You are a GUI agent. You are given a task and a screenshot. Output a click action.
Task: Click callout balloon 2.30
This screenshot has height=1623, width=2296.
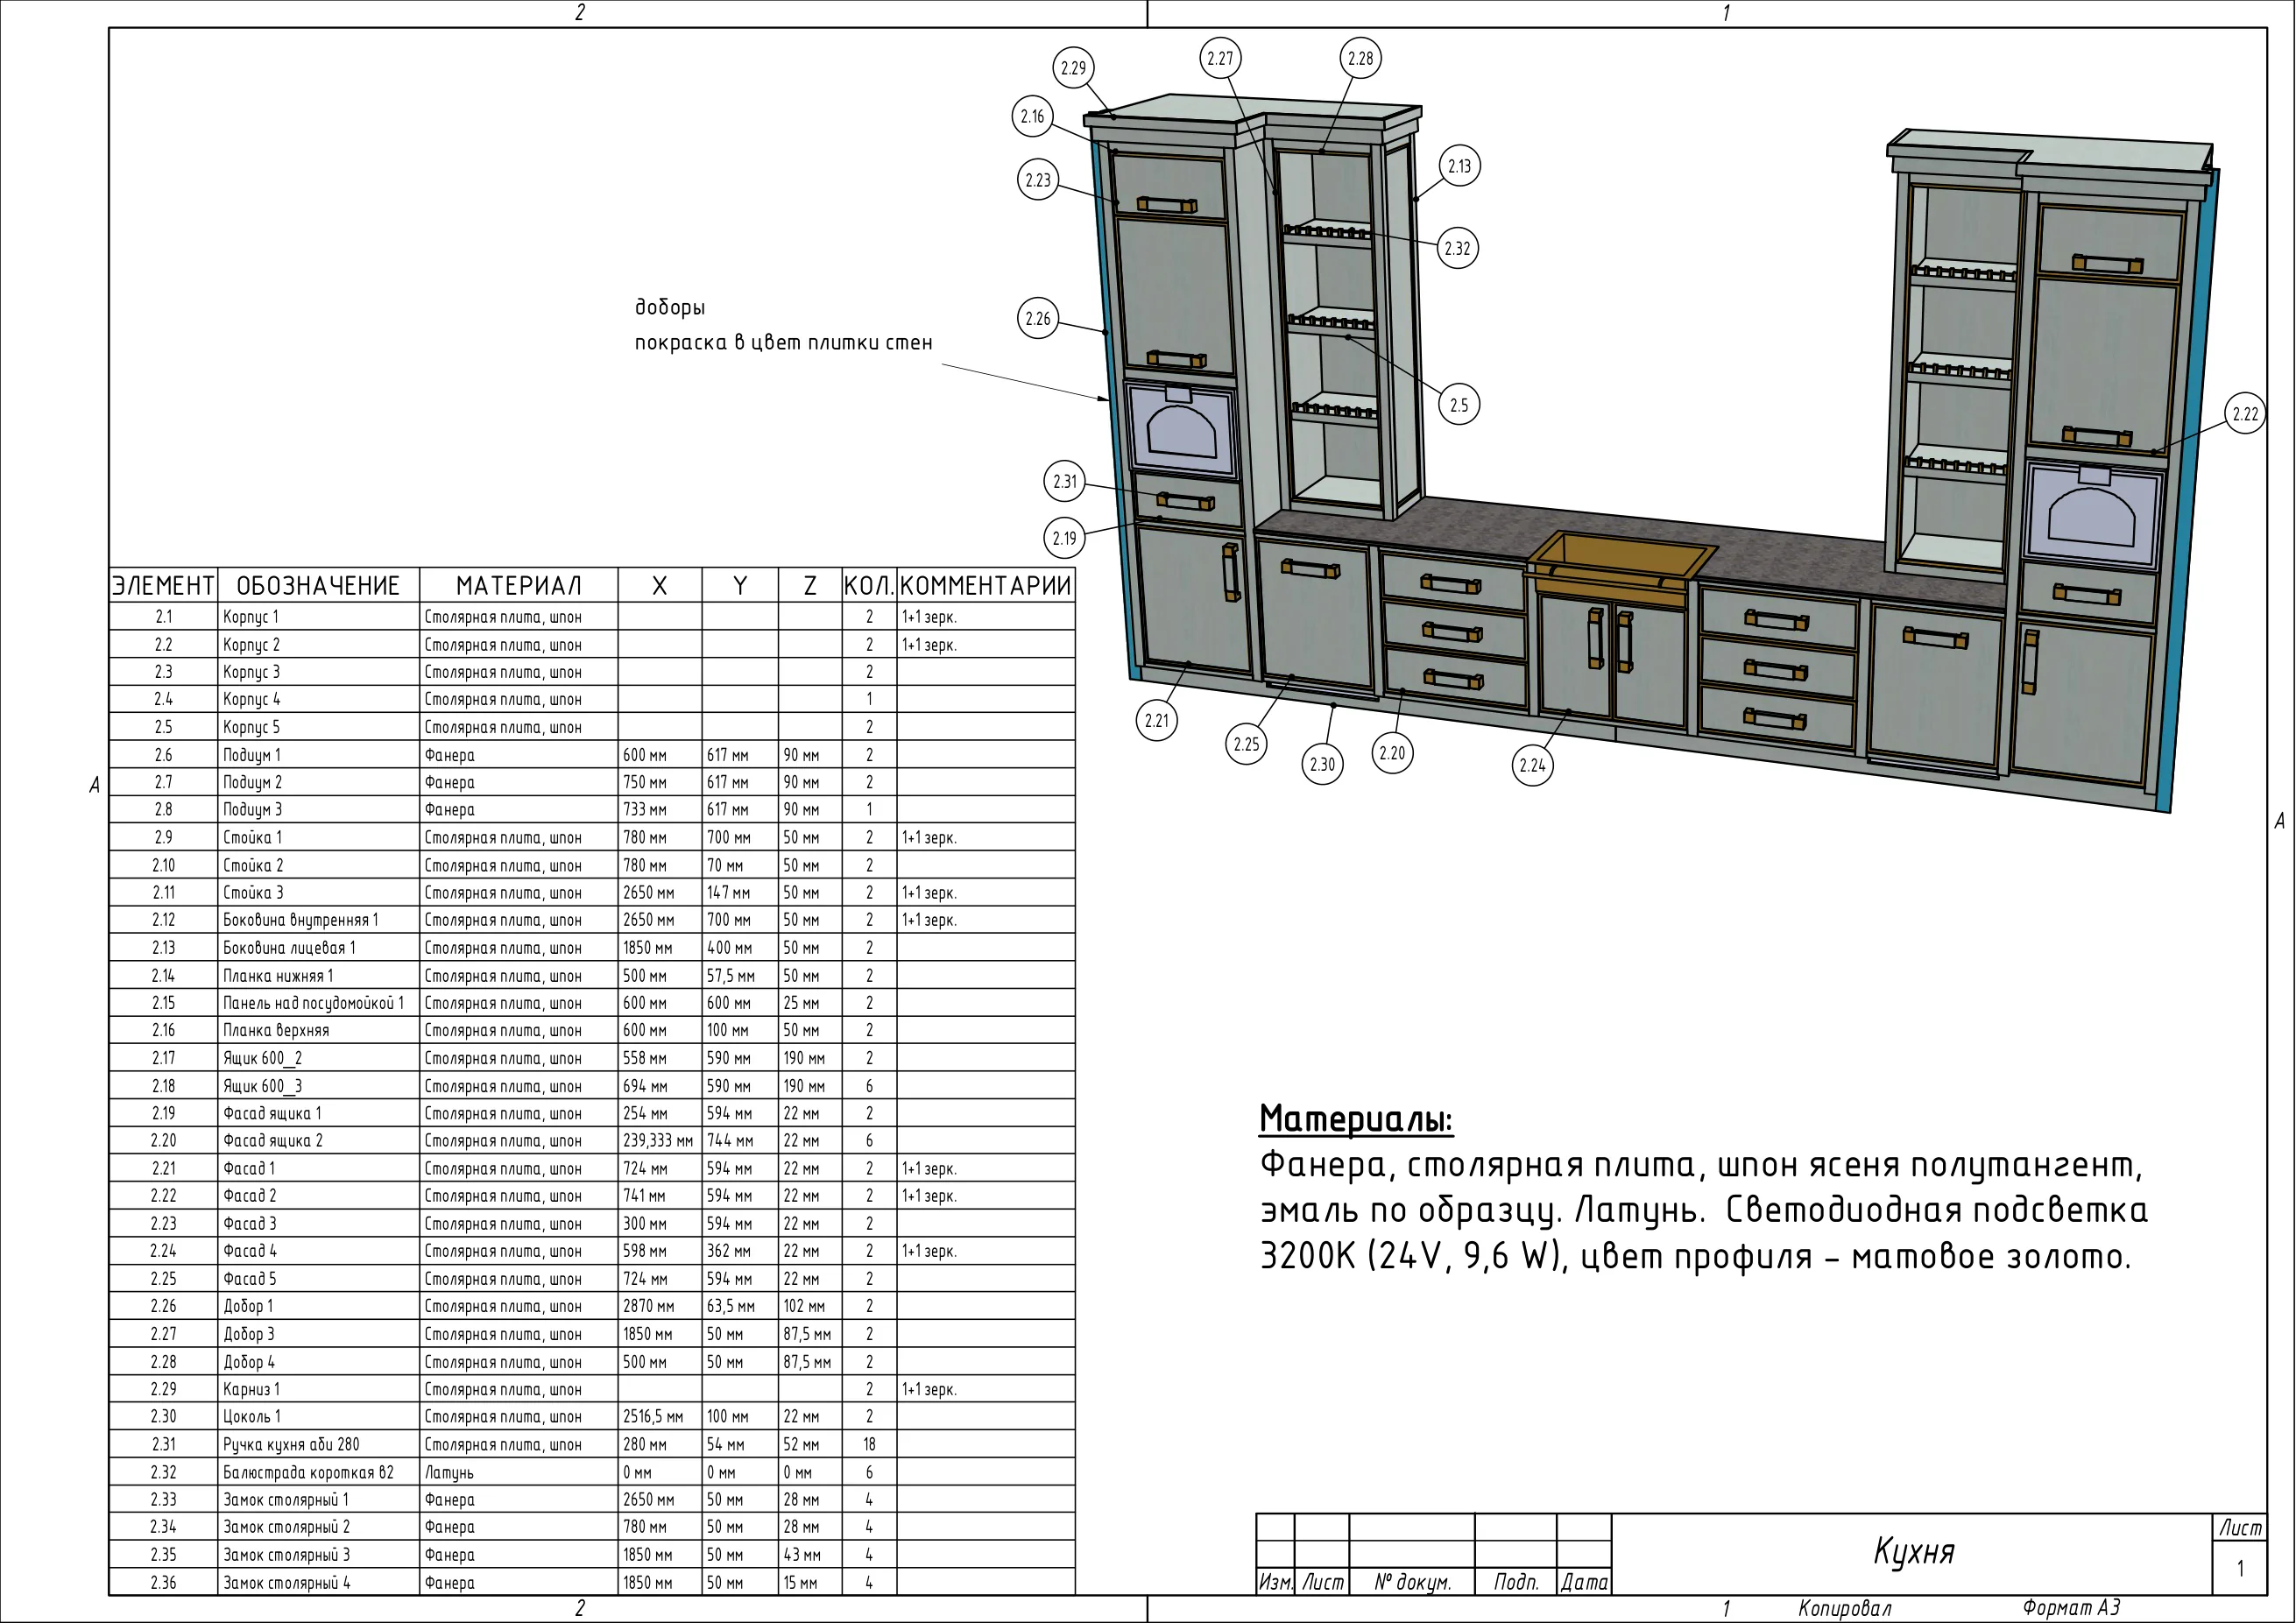tap(1323, 764)
